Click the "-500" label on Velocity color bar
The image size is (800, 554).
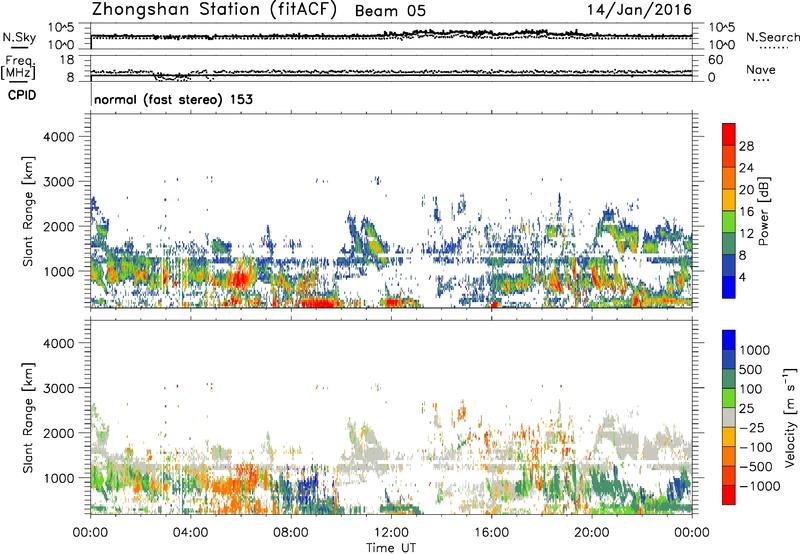[x=756, y=466]
